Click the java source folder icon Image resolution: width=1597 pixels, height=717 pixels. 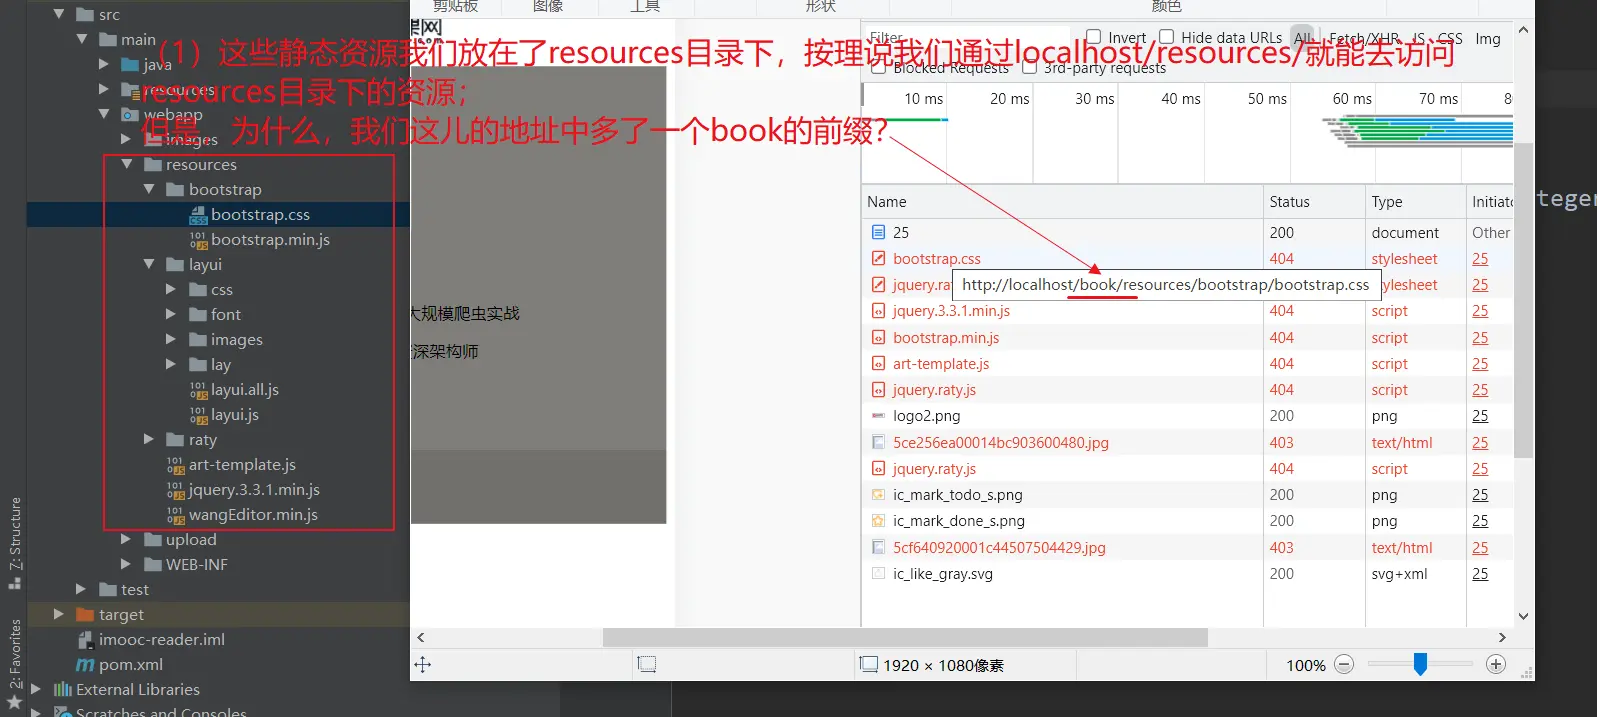coord(130,64)
